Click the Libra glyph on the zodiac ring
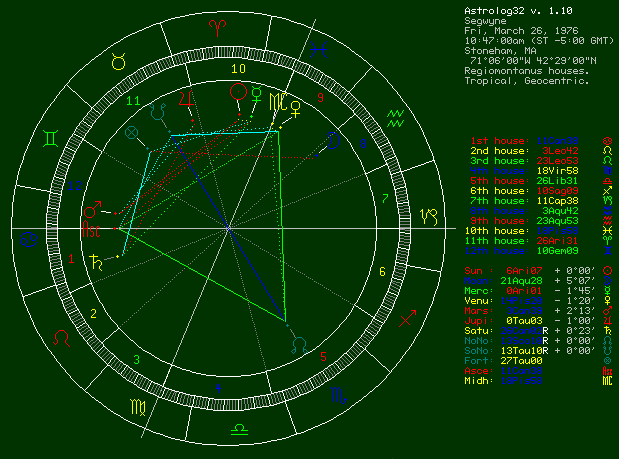The height and width of the screenshot is (459, 619). click(239, 429)
